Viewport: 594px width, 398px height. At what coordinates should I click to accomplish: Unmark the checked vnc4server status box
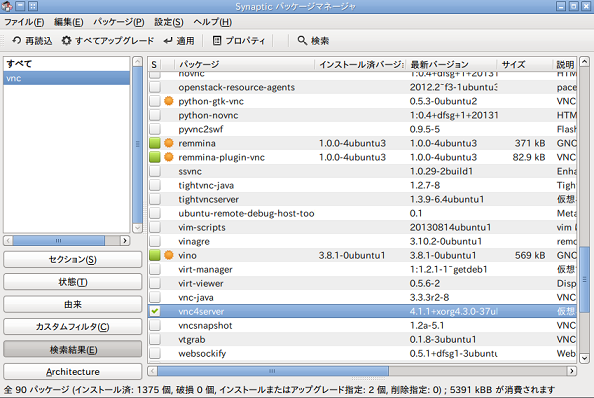(x=155, y=311)
